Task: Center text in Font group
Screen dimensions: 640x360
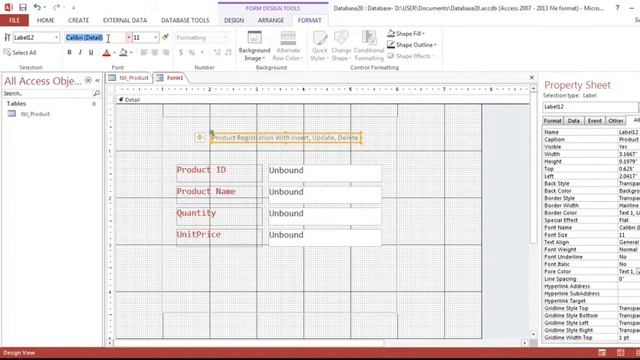Action: click(155, 52)
